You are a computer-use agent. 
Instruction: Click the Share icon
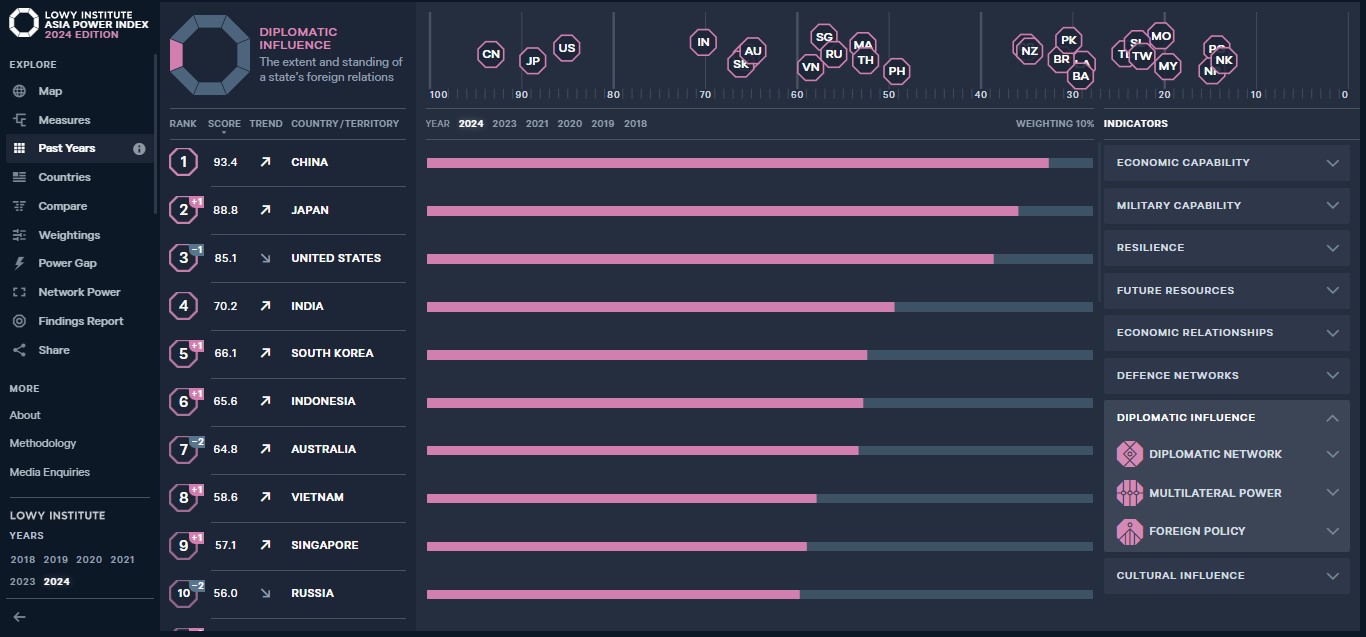pyautogui.click(x=19, y=350)
